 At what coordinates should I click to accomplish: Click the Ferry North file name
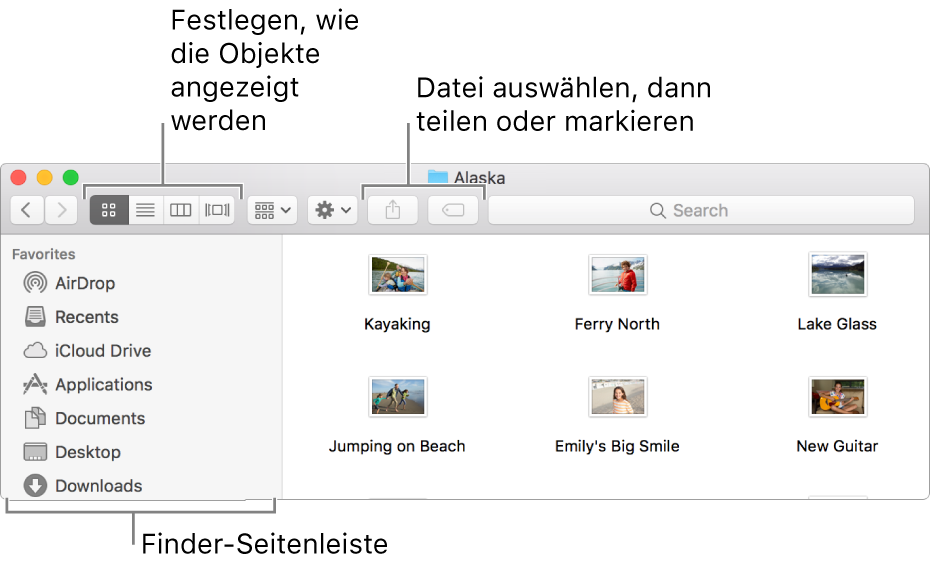(617, 324)
